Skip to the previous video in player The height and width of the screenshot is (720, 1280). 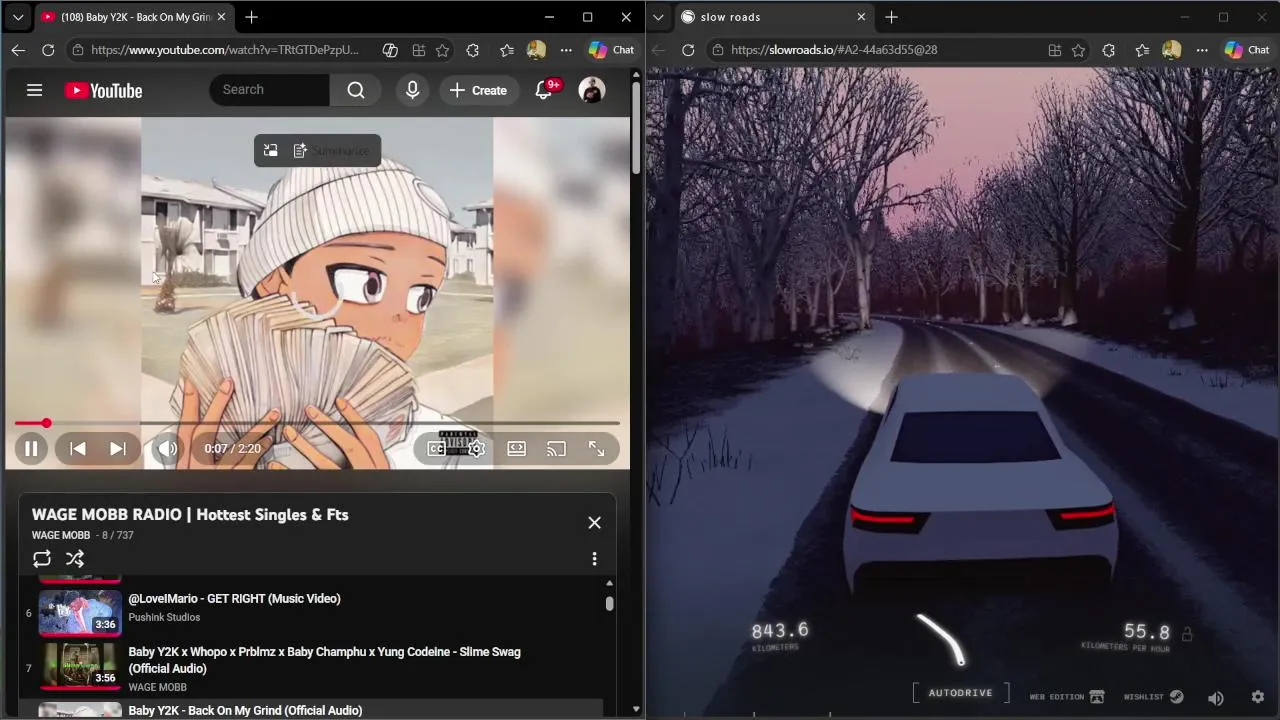point(78,449)
